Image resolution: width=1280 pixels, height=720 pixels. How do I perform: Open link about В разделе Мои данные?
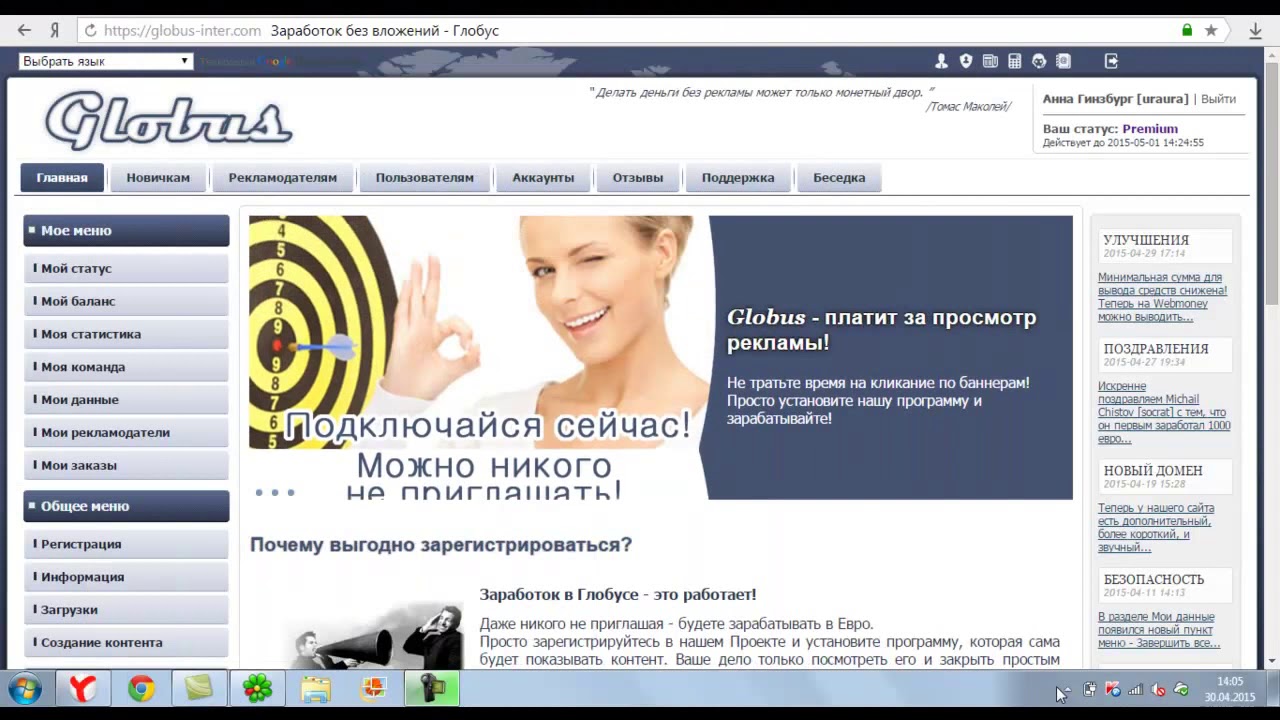(x=1159, y=630)
